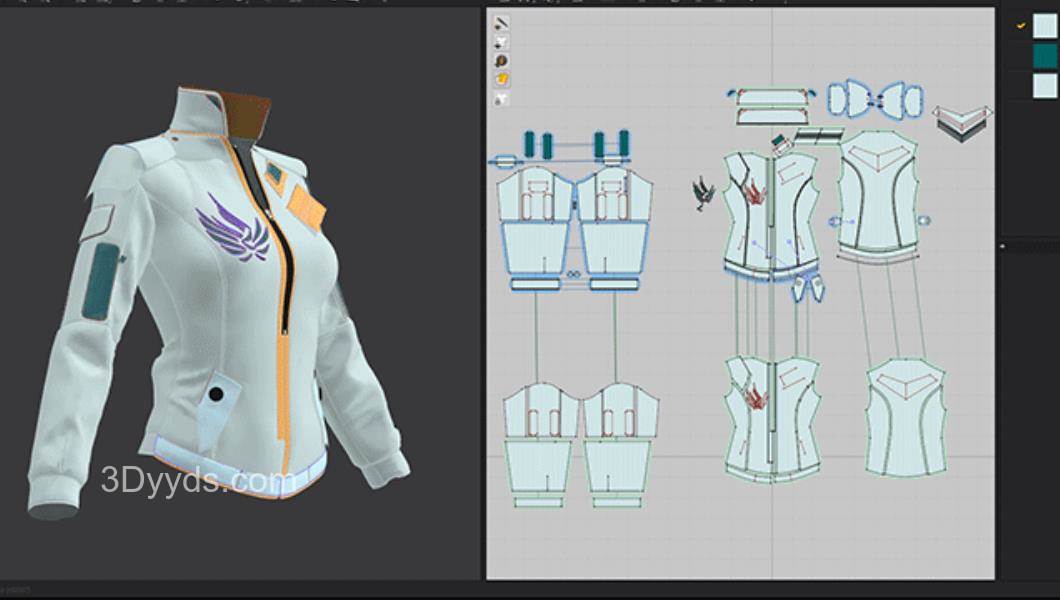This screenshot has width=1060, height=600.
Task: Click the round dark brown icon in 2D toolbar
Action: pyautogui.click(x=501, y=61)
